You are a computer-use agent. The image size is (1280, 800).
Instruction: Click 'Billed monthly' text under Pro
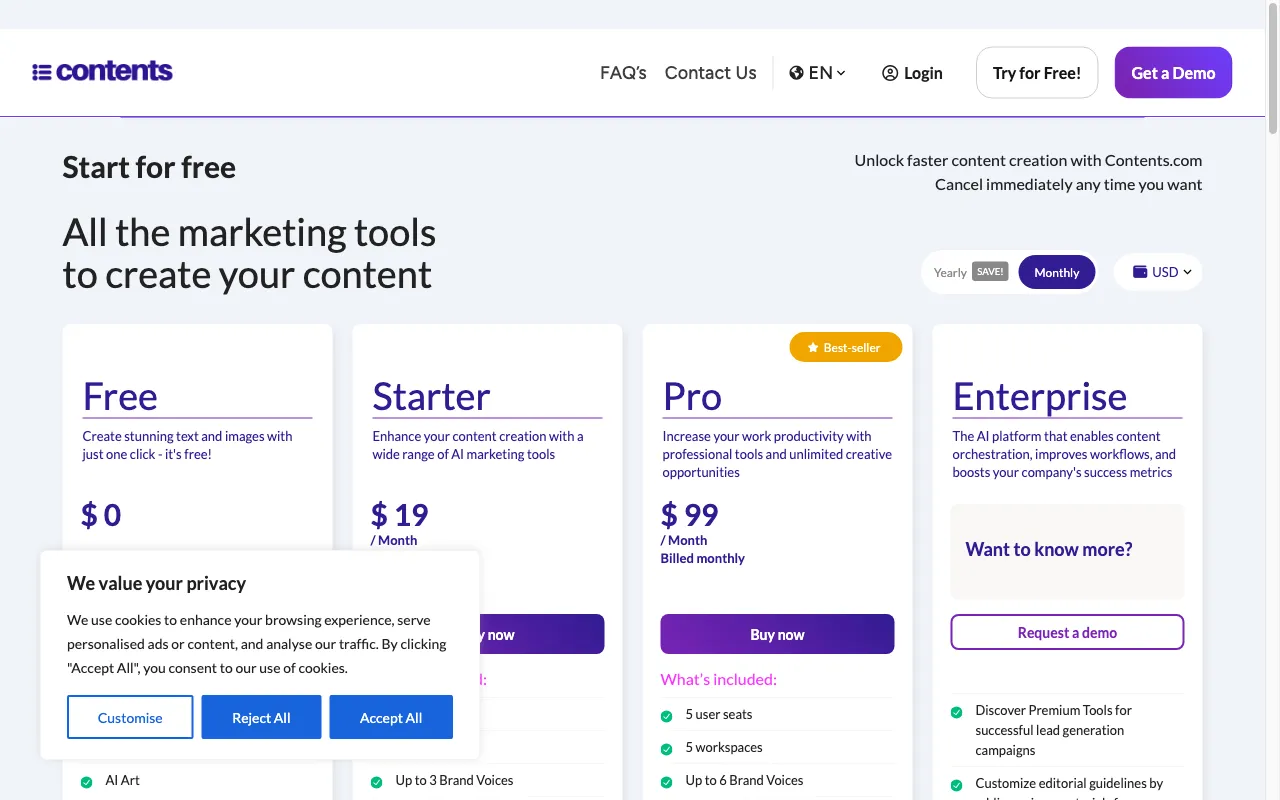702,558
